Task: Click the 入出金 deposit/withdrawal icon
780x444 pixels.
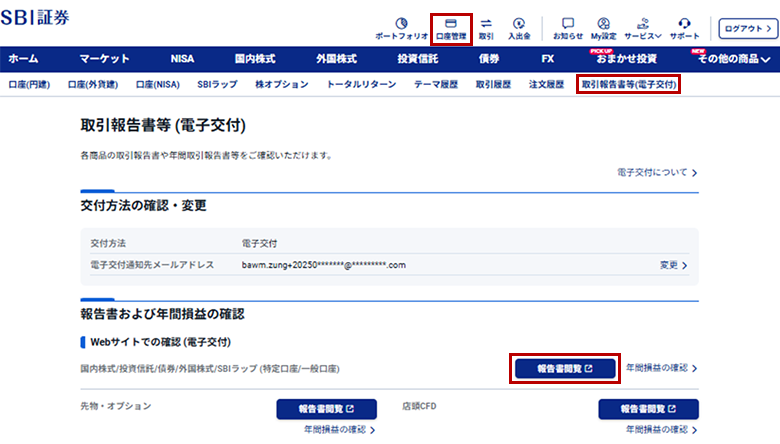Action: point(518,27)
